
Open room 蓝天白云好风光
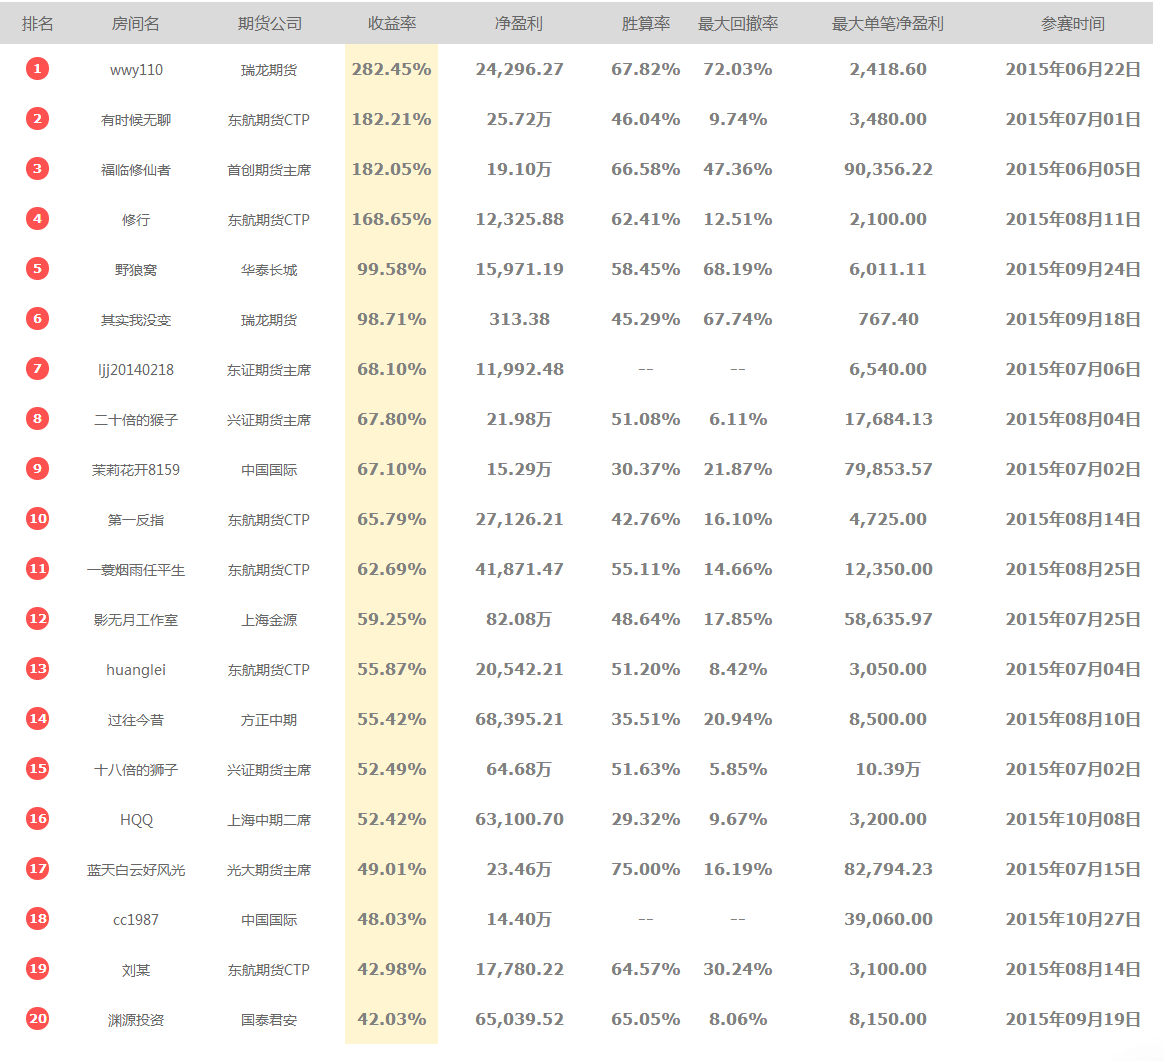click(x=136, y=869)
